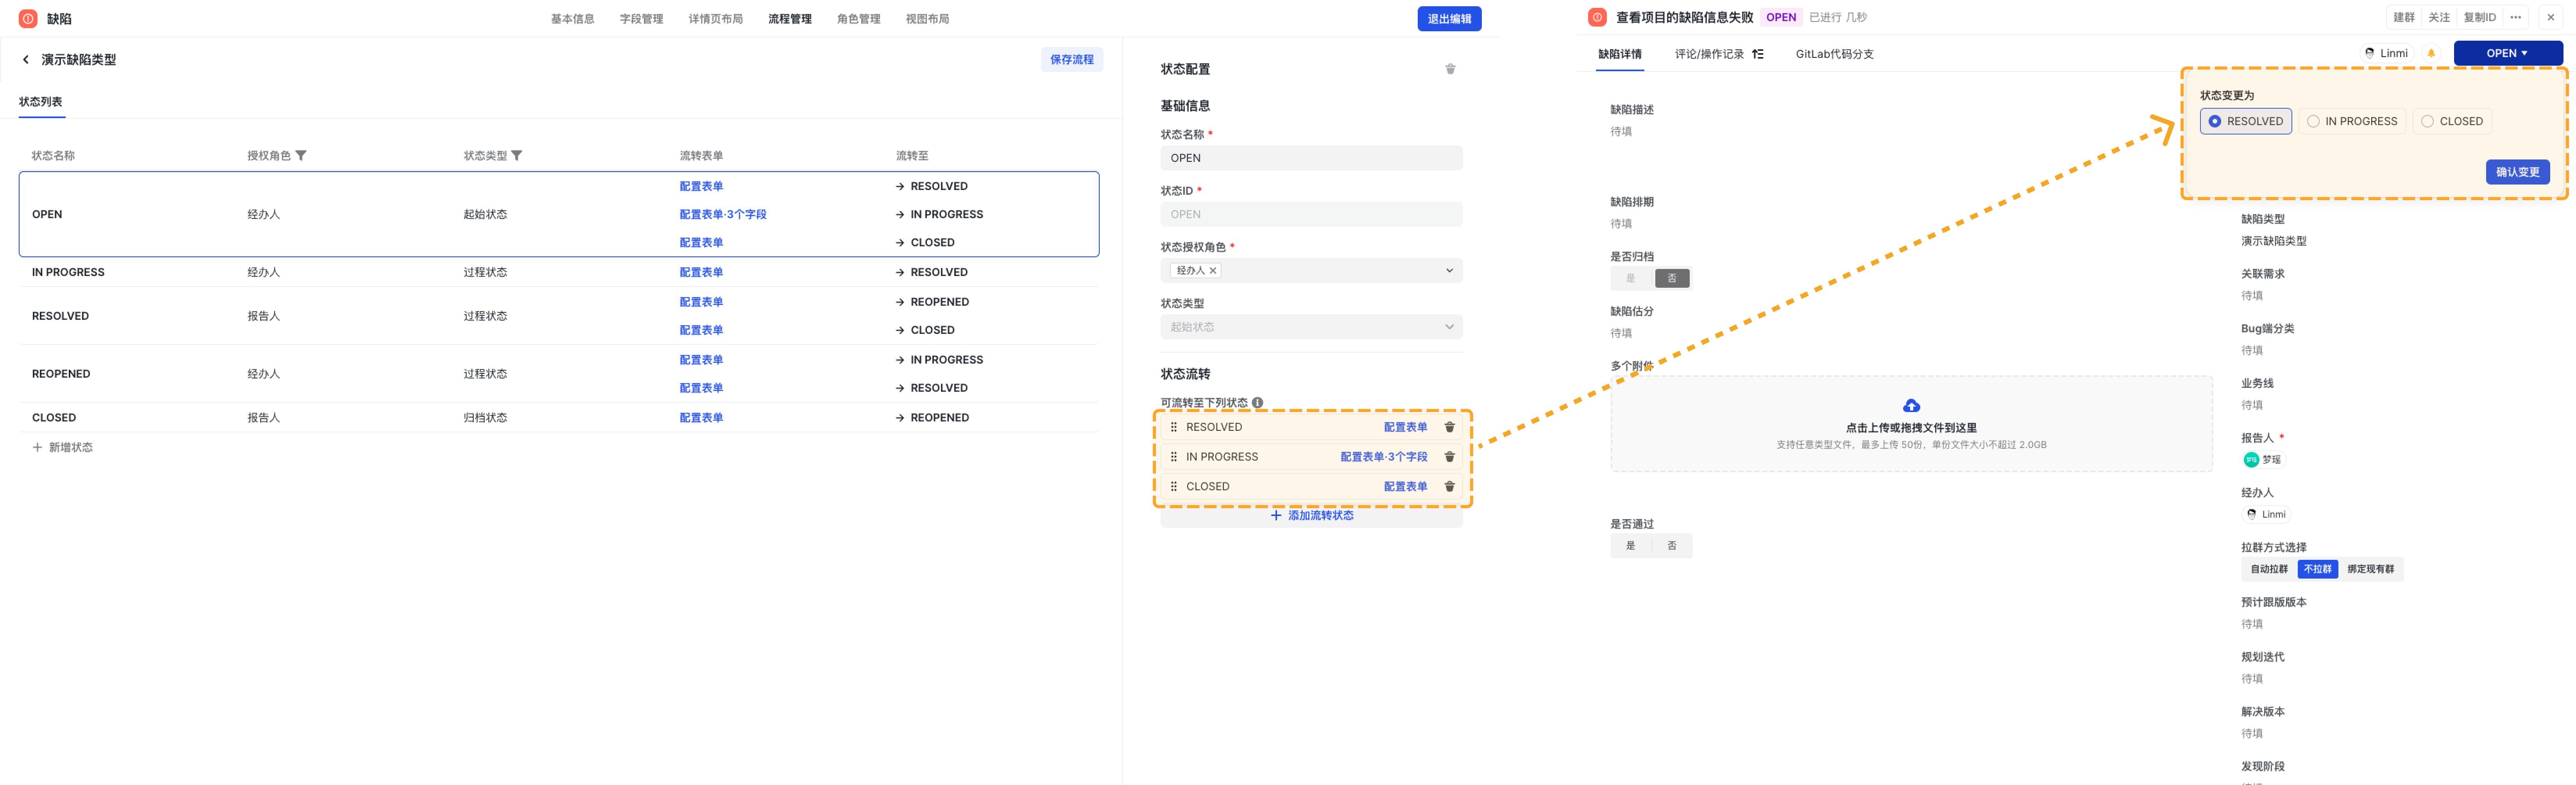Select the CLOSED radio option

tap(2452, 122)
